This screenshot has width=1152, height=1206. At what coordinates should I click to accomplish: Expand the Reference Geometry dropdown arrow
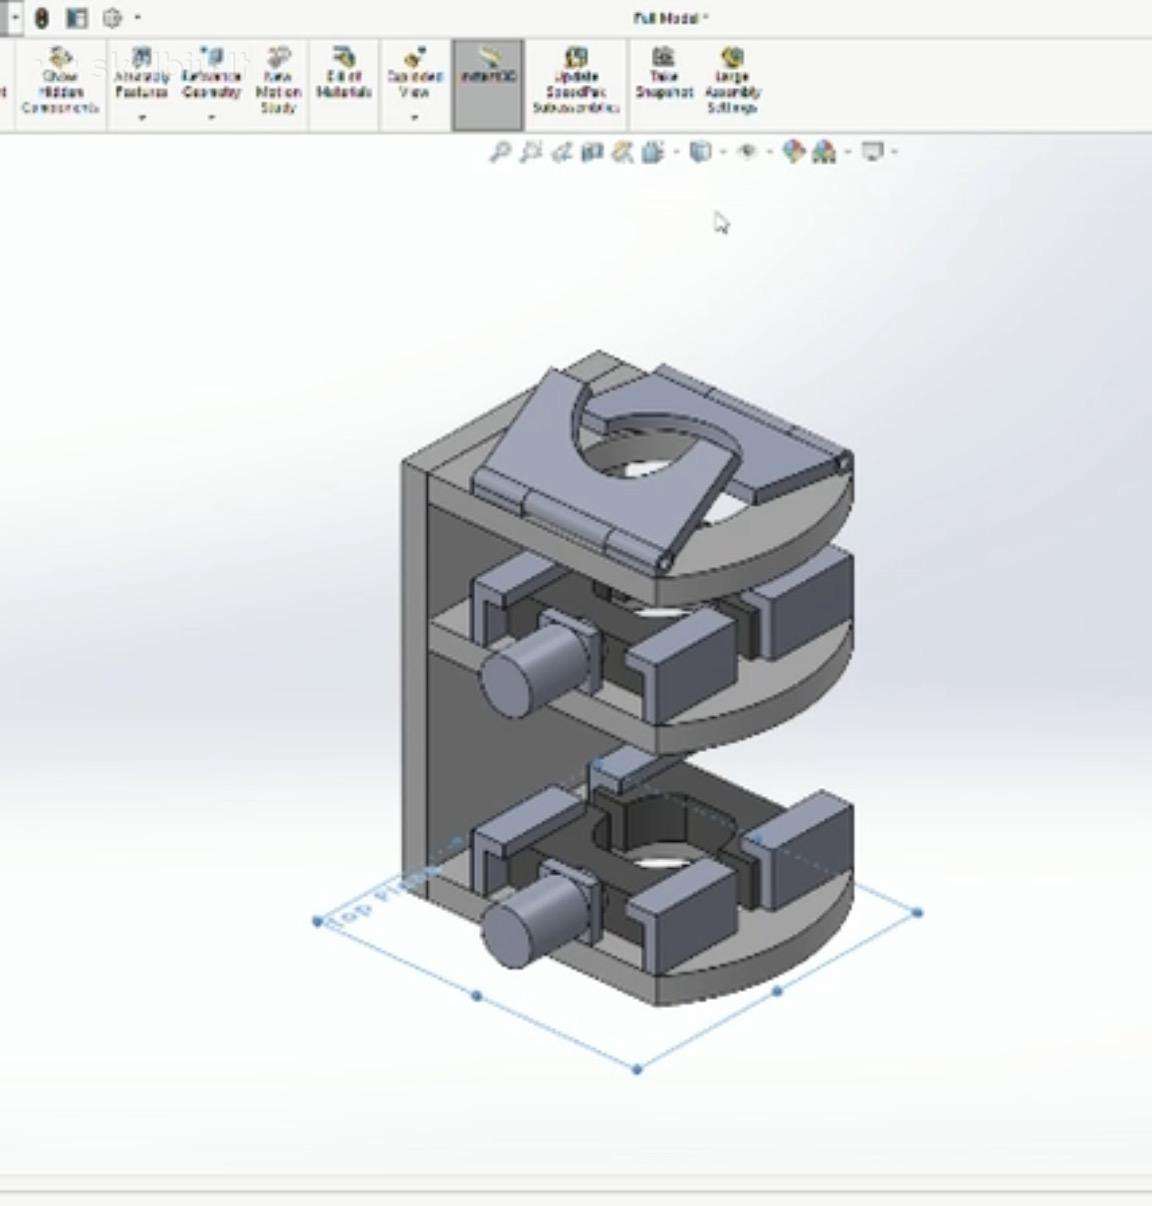click(211, 118)
